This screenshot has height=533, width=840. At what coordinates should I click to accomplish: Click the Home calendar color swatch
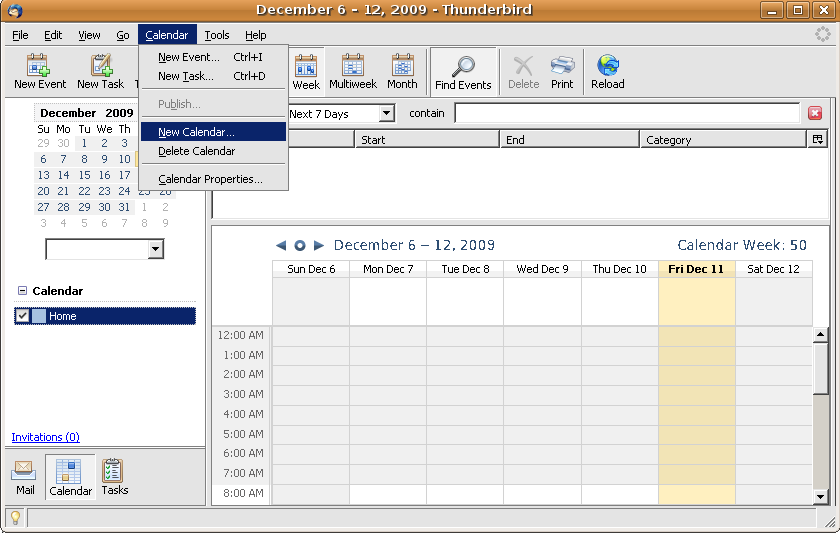[x=39, y=316]
